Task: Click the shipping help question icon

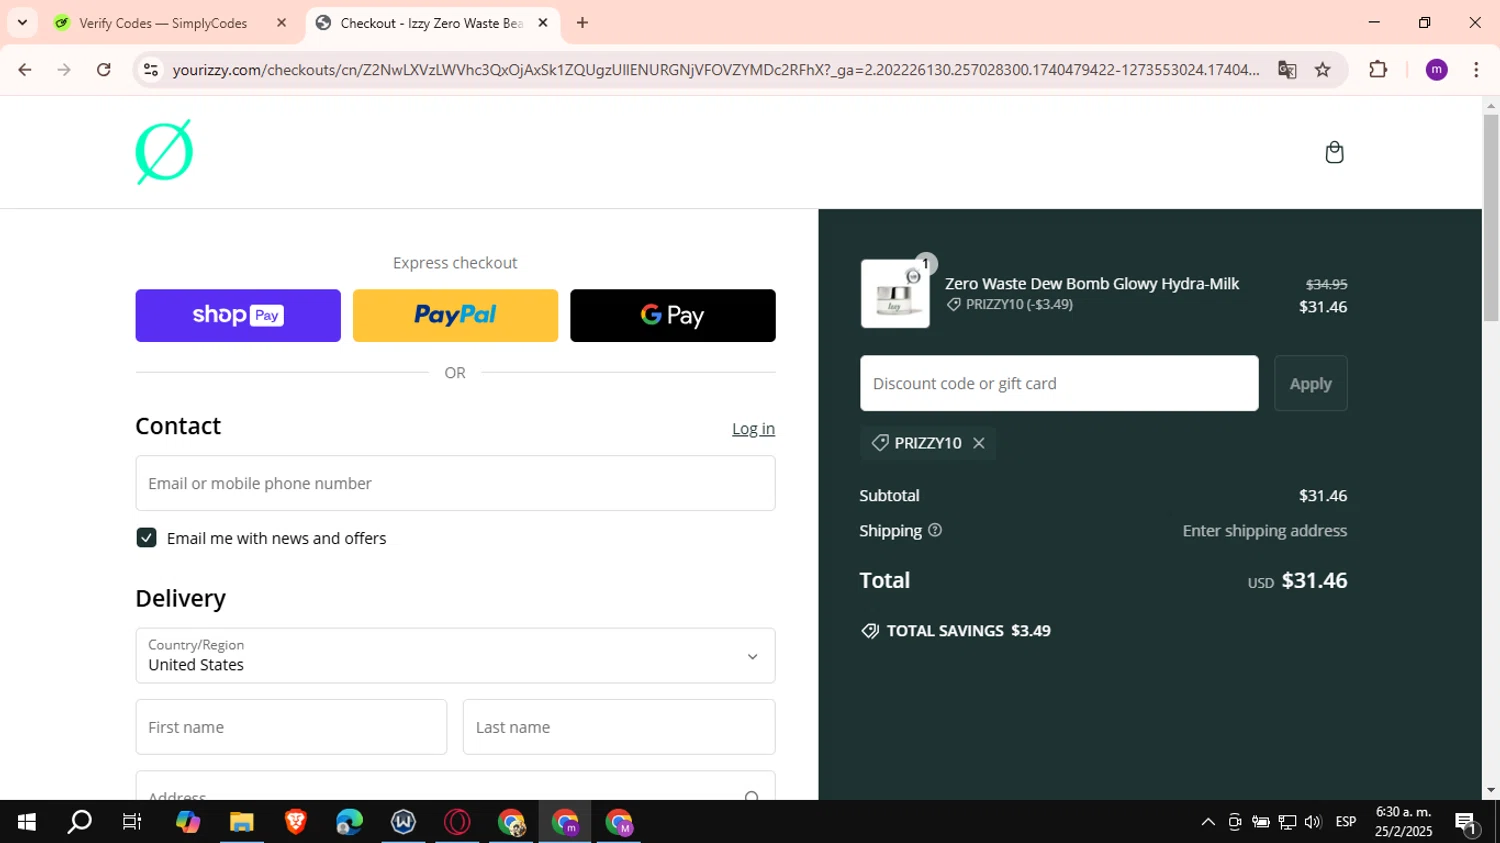Action: pos(935,530)
